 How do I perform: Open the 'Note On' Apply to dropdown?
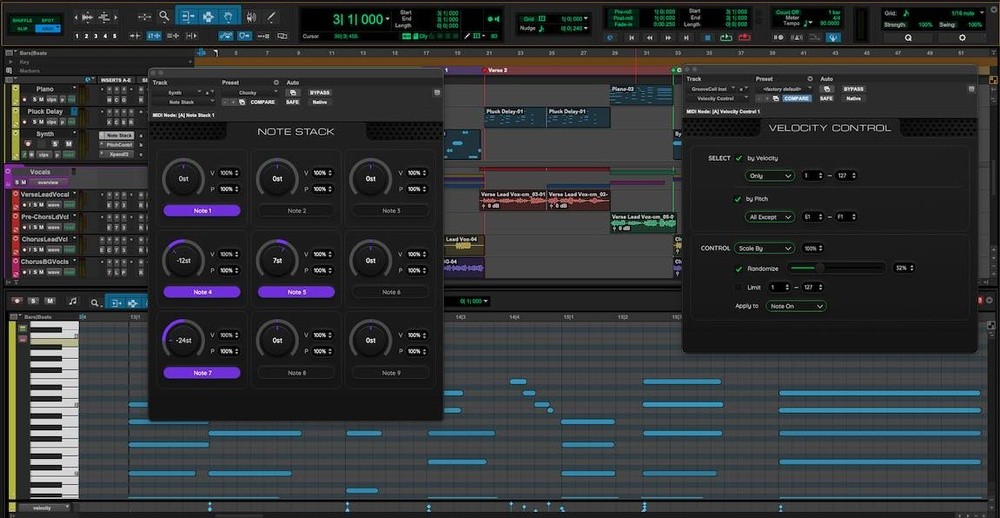[x=796, y=306]
